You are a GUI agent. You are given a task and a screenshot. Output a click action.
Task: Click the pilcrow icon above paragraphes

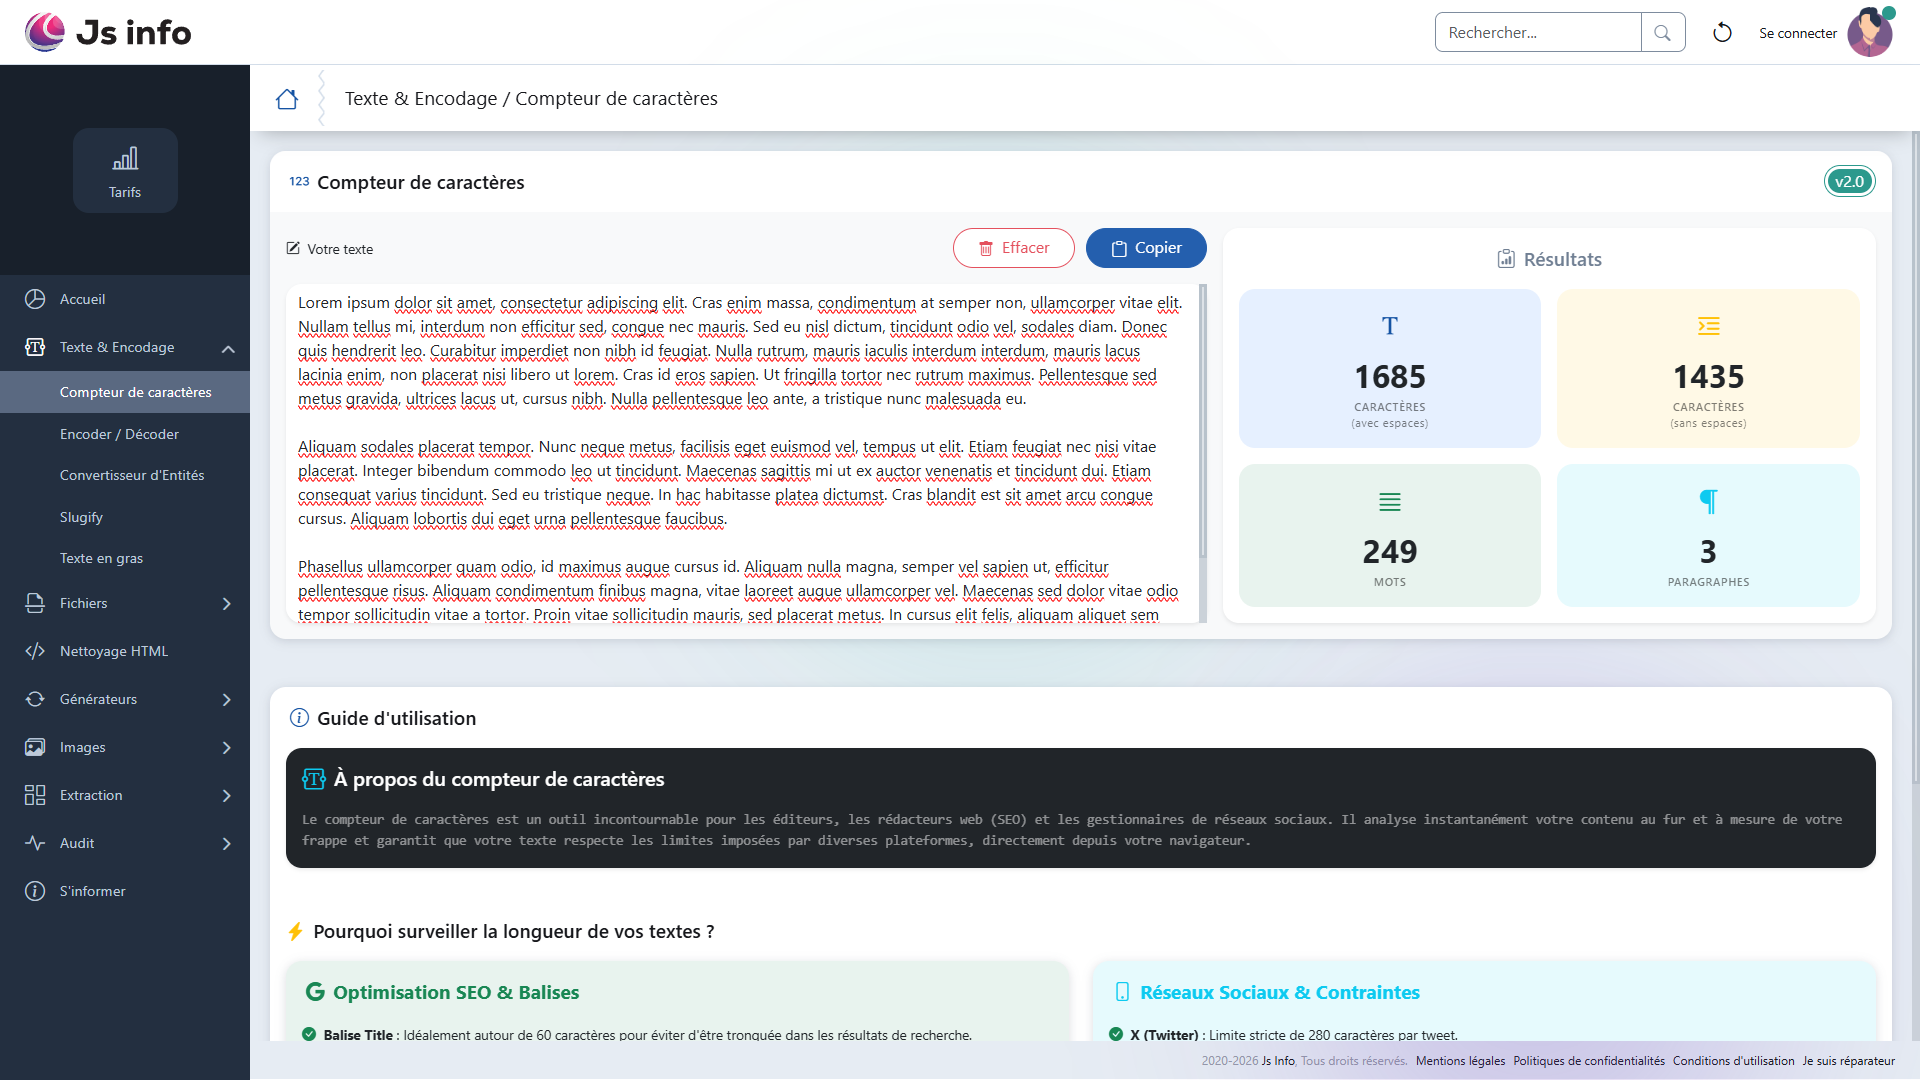(1708, 501)
